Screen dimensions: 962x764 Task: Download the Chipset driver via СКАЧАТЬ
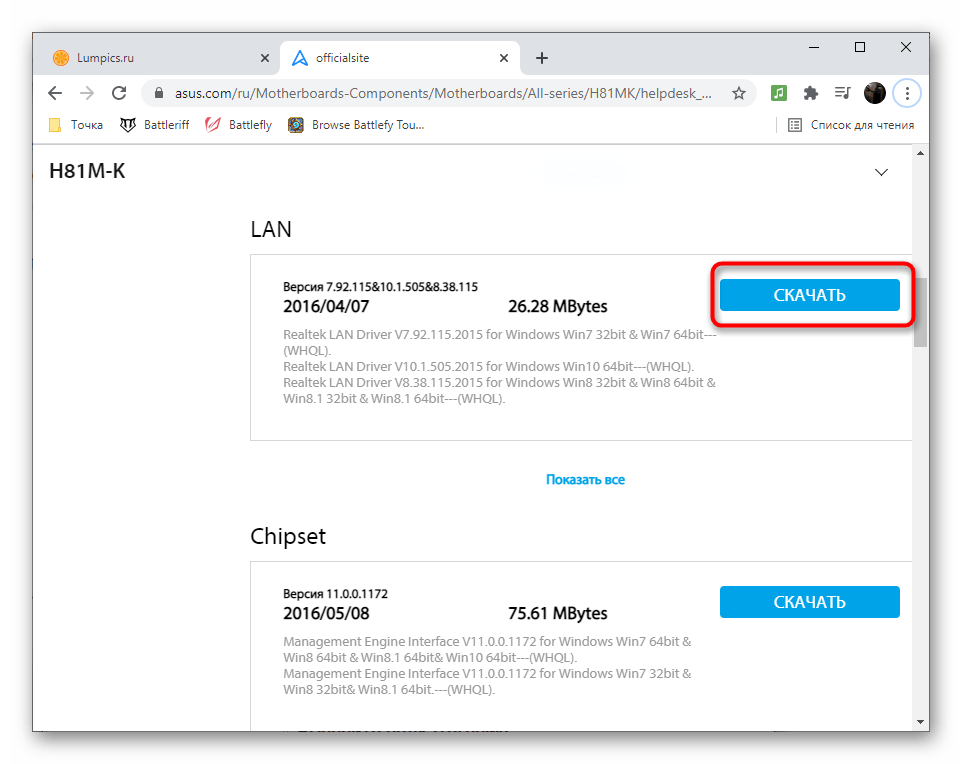pyautogui.click(x=809, y=602)
